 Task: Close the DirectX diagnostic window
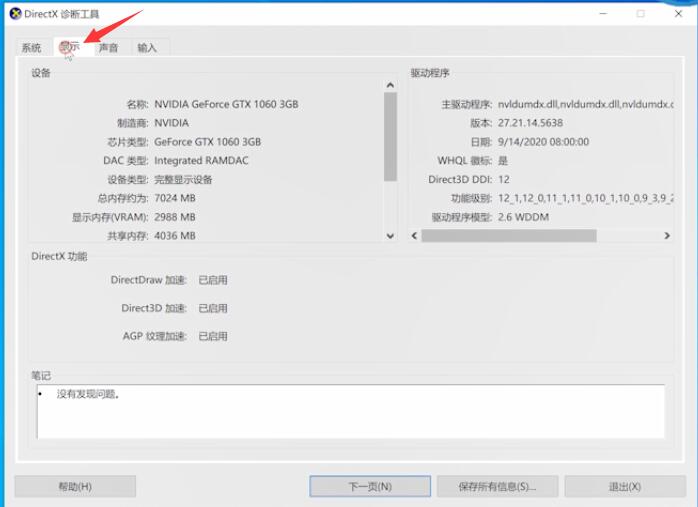point(678,14)
